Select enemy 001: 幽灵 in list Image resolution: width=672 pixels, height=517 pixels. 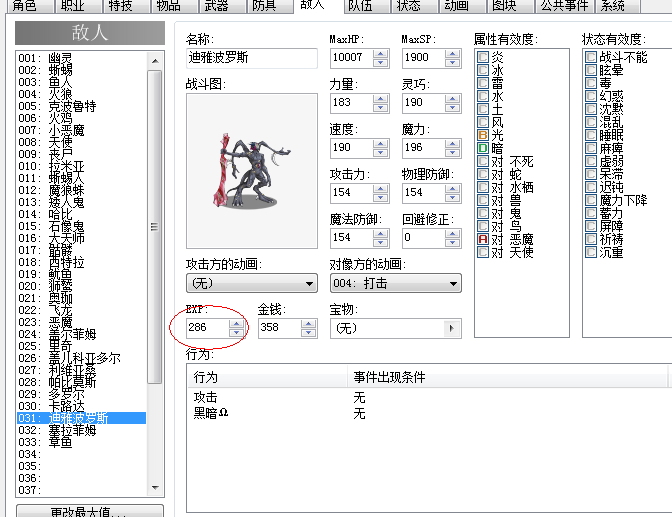(81, 58)
